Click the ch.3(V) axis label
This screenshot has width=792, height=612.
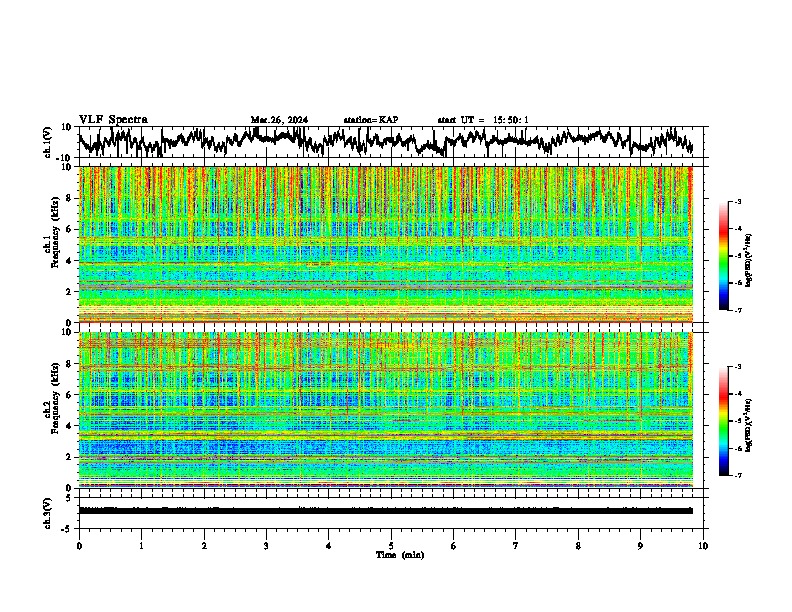click(48, 513)
